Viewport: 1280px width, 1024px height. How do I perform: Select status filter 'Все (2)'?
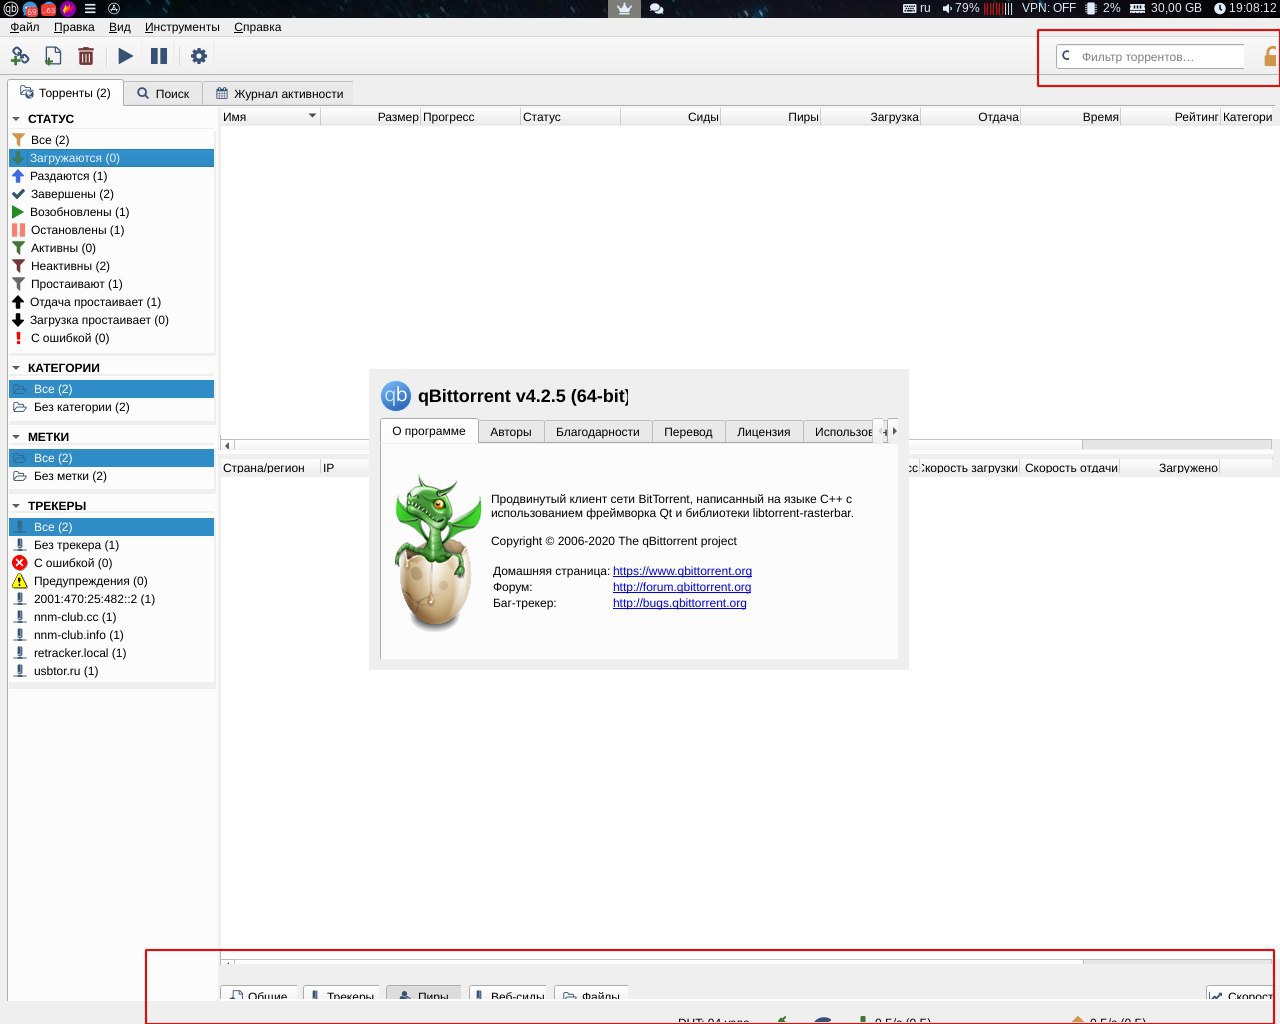pos(111,140)
